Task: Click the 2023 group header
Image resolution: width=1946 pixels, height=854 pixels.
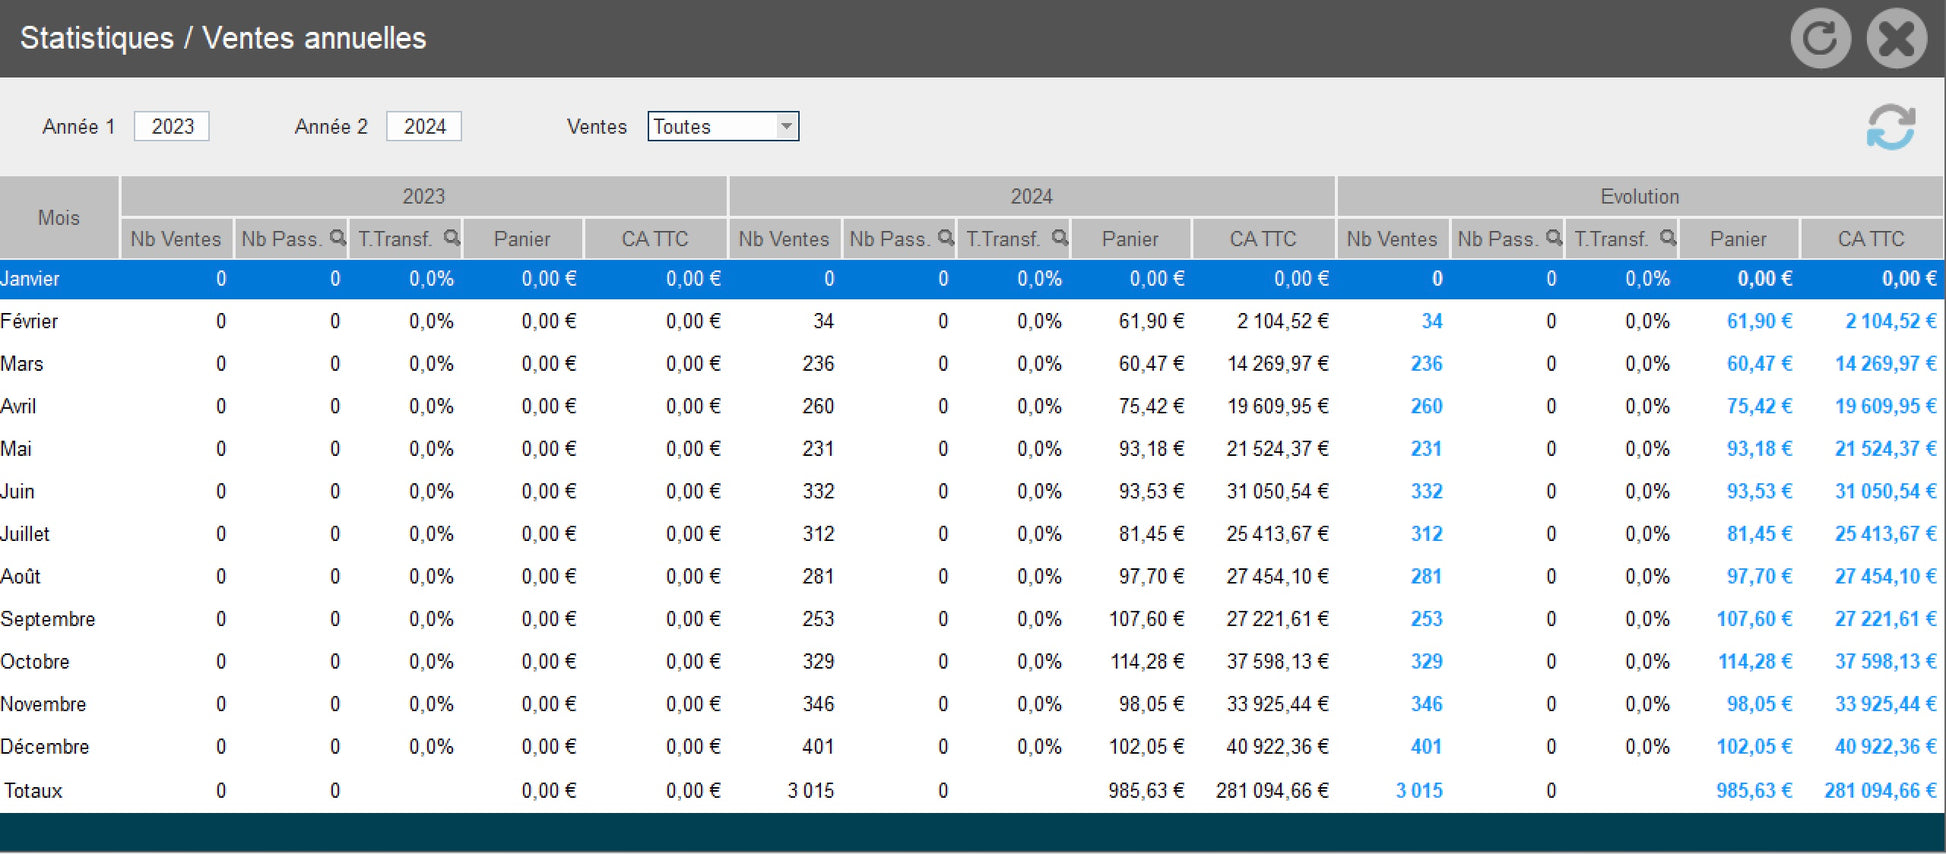Action: tap(424, 196)
